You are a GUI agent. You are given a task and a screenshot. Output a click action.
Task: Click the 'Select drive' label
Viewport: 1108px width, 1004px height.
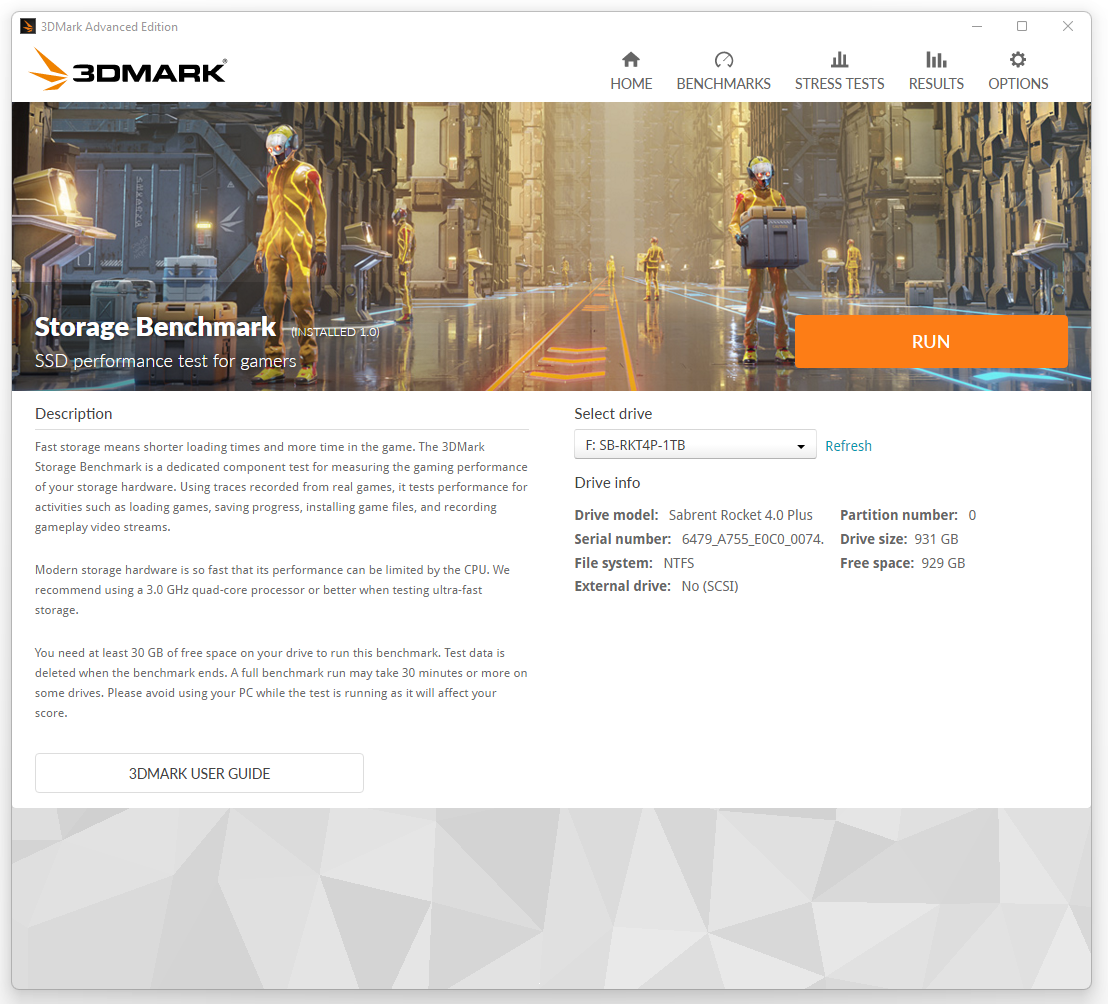coord(613,414)
